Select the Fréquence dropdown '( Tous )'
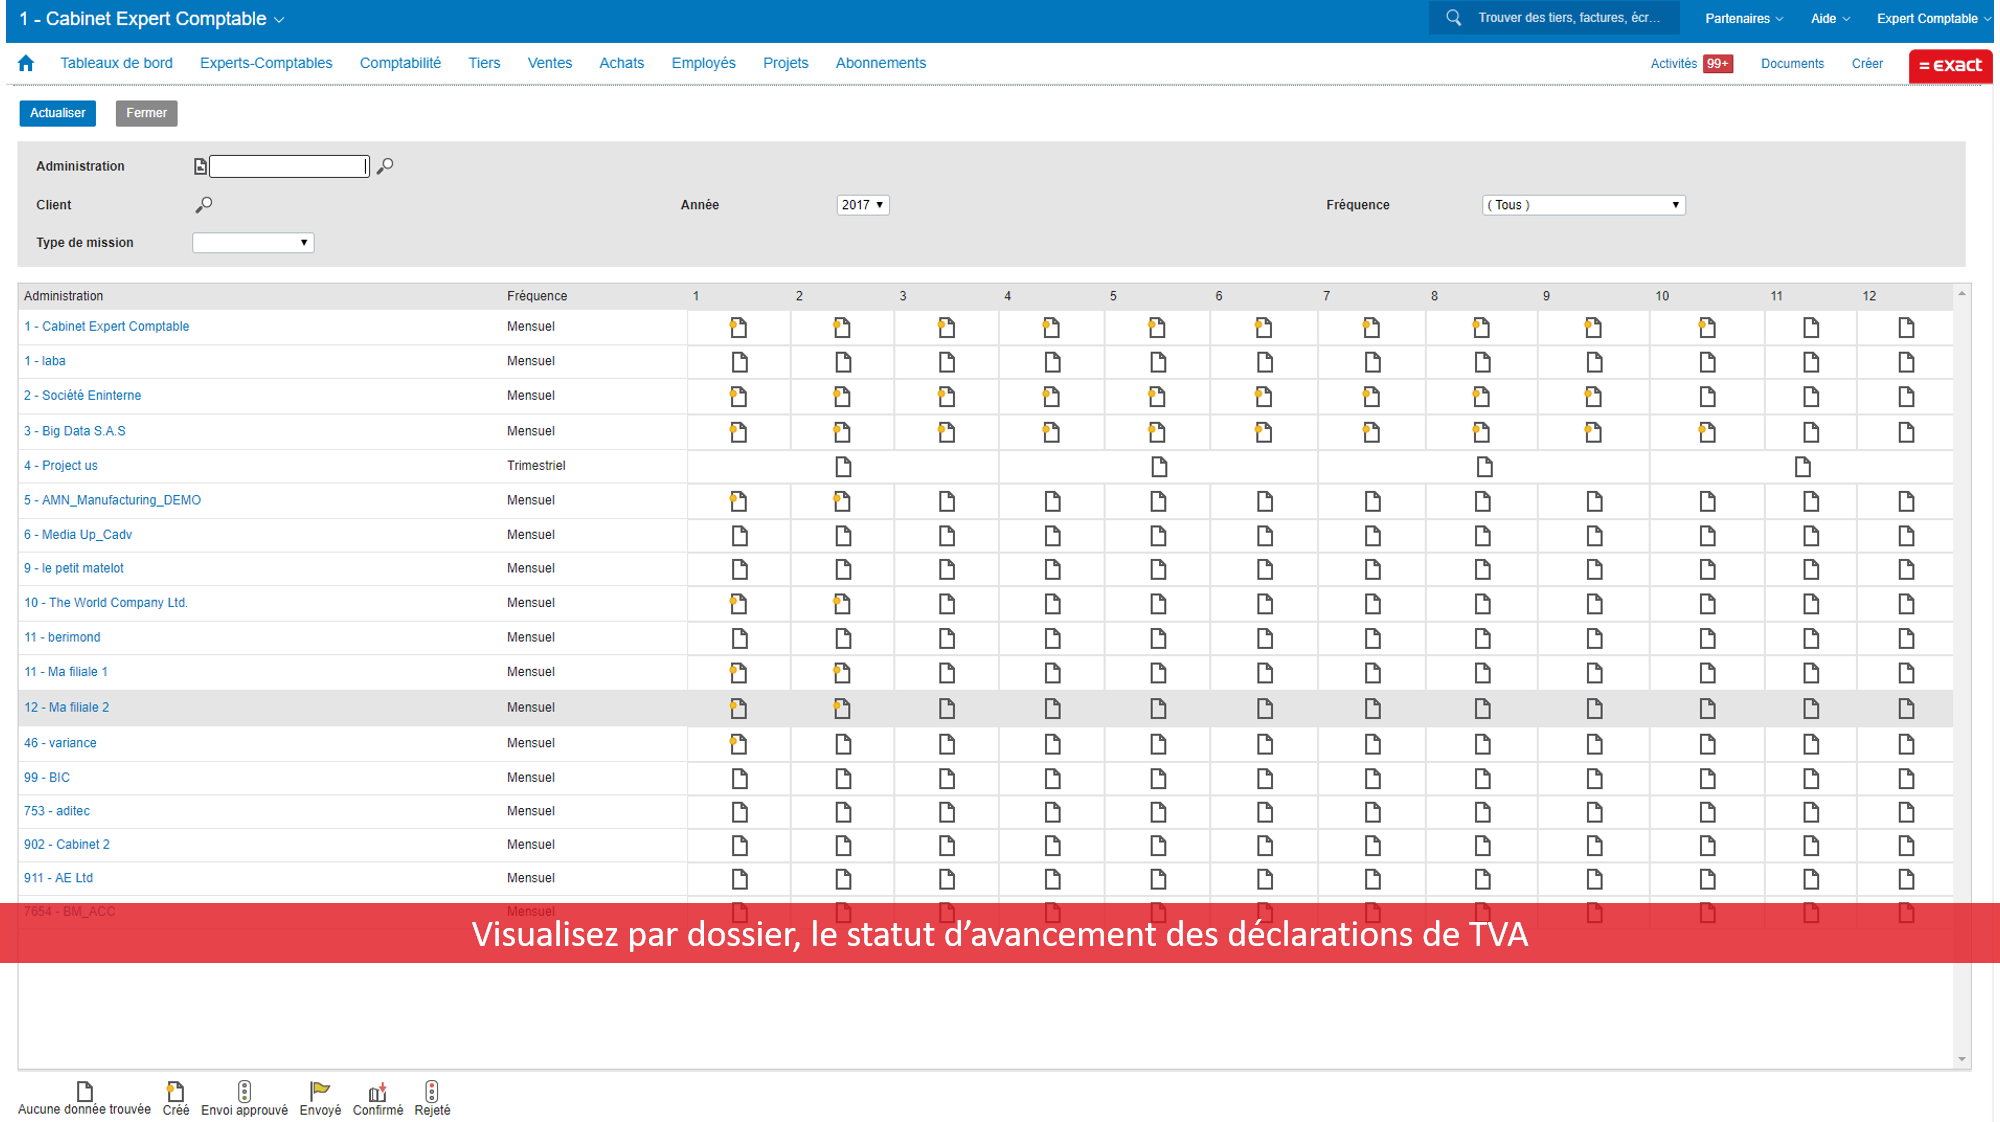 pyautogui.click(x=1580, y=205)
